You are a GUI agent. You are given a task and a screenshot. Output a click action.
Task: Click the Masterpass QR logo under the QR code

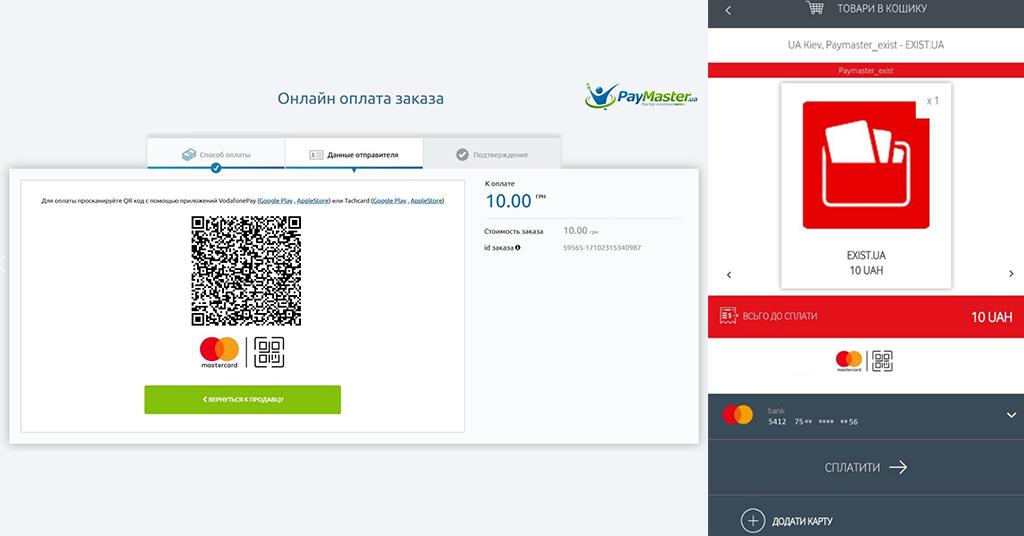[269, 353]
